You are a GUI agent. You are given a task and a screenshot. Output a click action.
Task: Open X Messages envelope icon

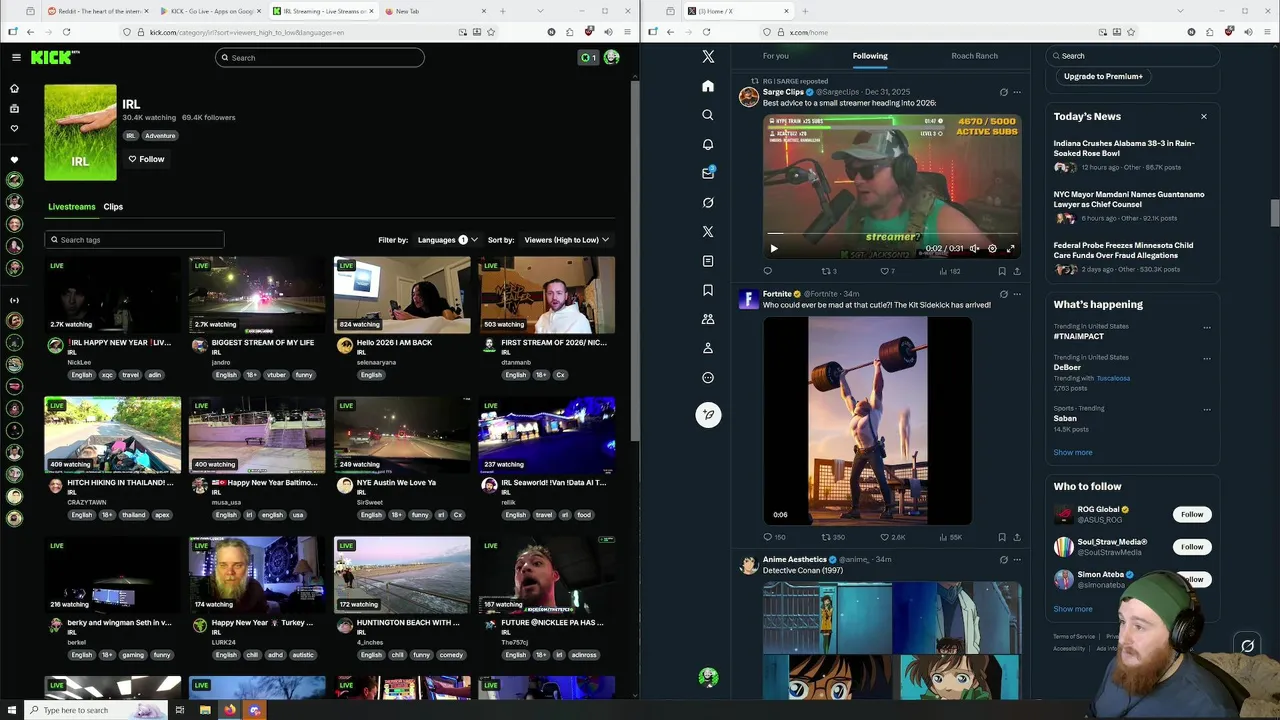(x=708, y=173)
